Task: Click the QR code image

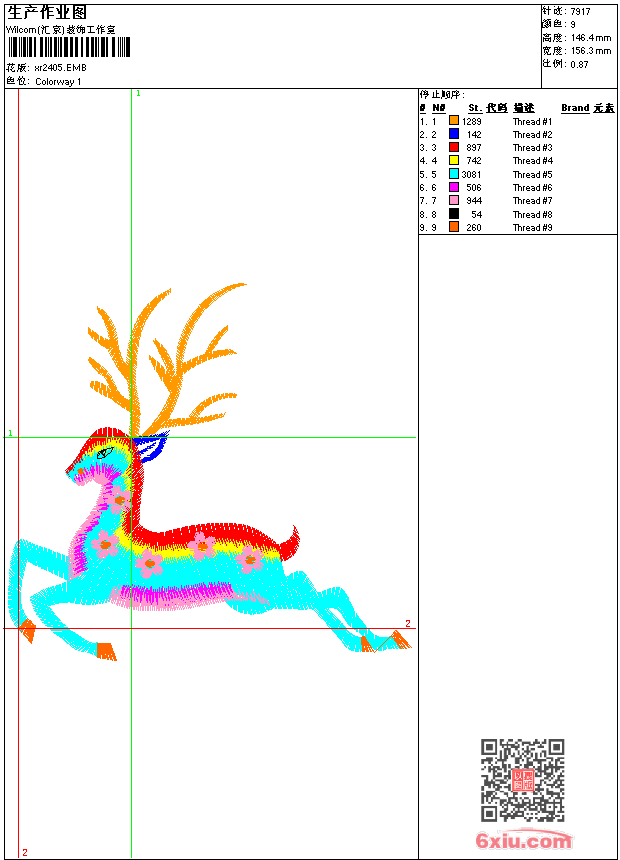Action: [x=523, y=780]
